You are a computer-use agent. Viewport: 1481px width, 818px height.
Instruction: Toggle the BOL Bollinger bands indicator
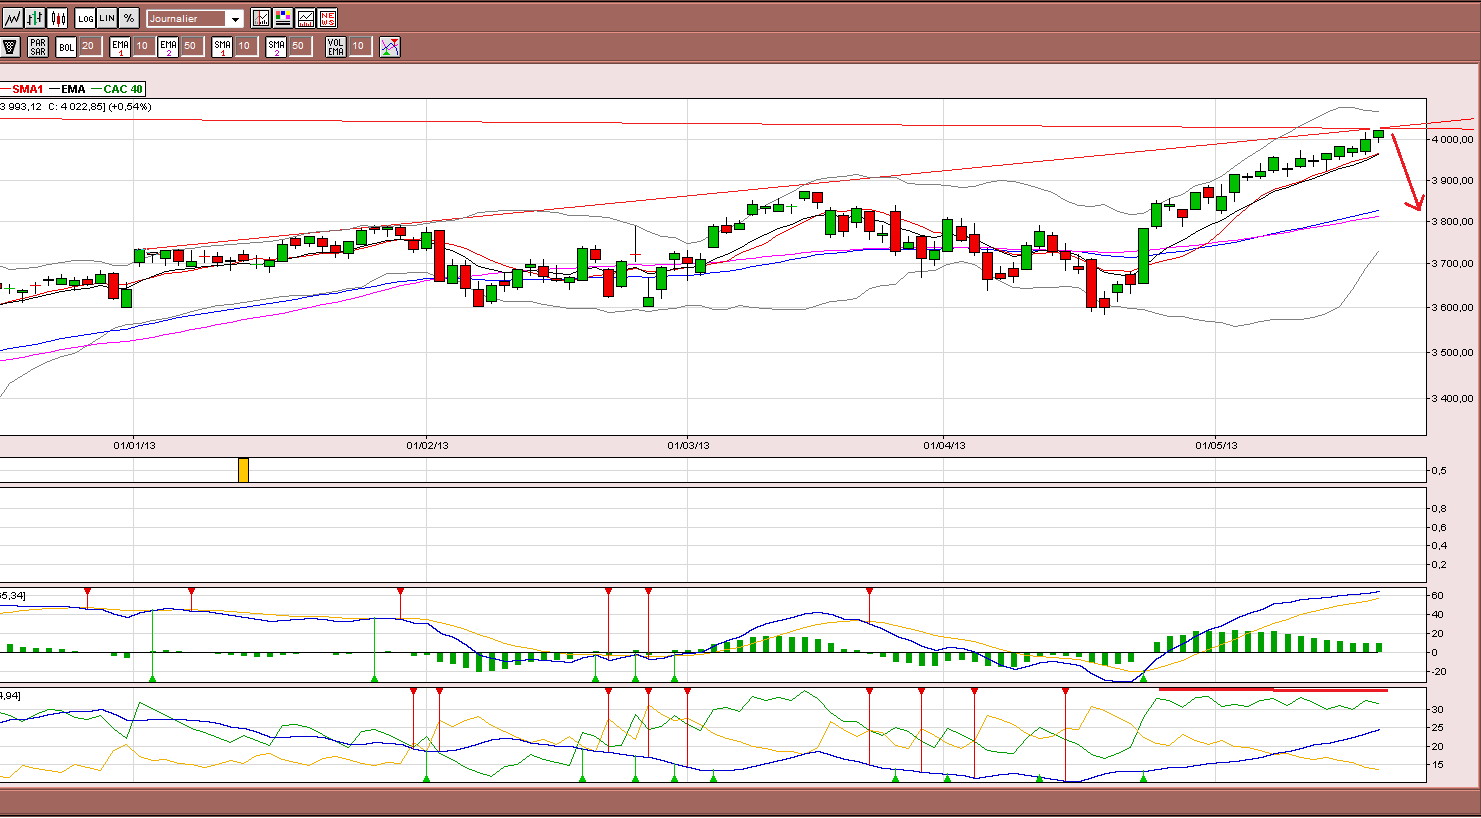(66, 46)
